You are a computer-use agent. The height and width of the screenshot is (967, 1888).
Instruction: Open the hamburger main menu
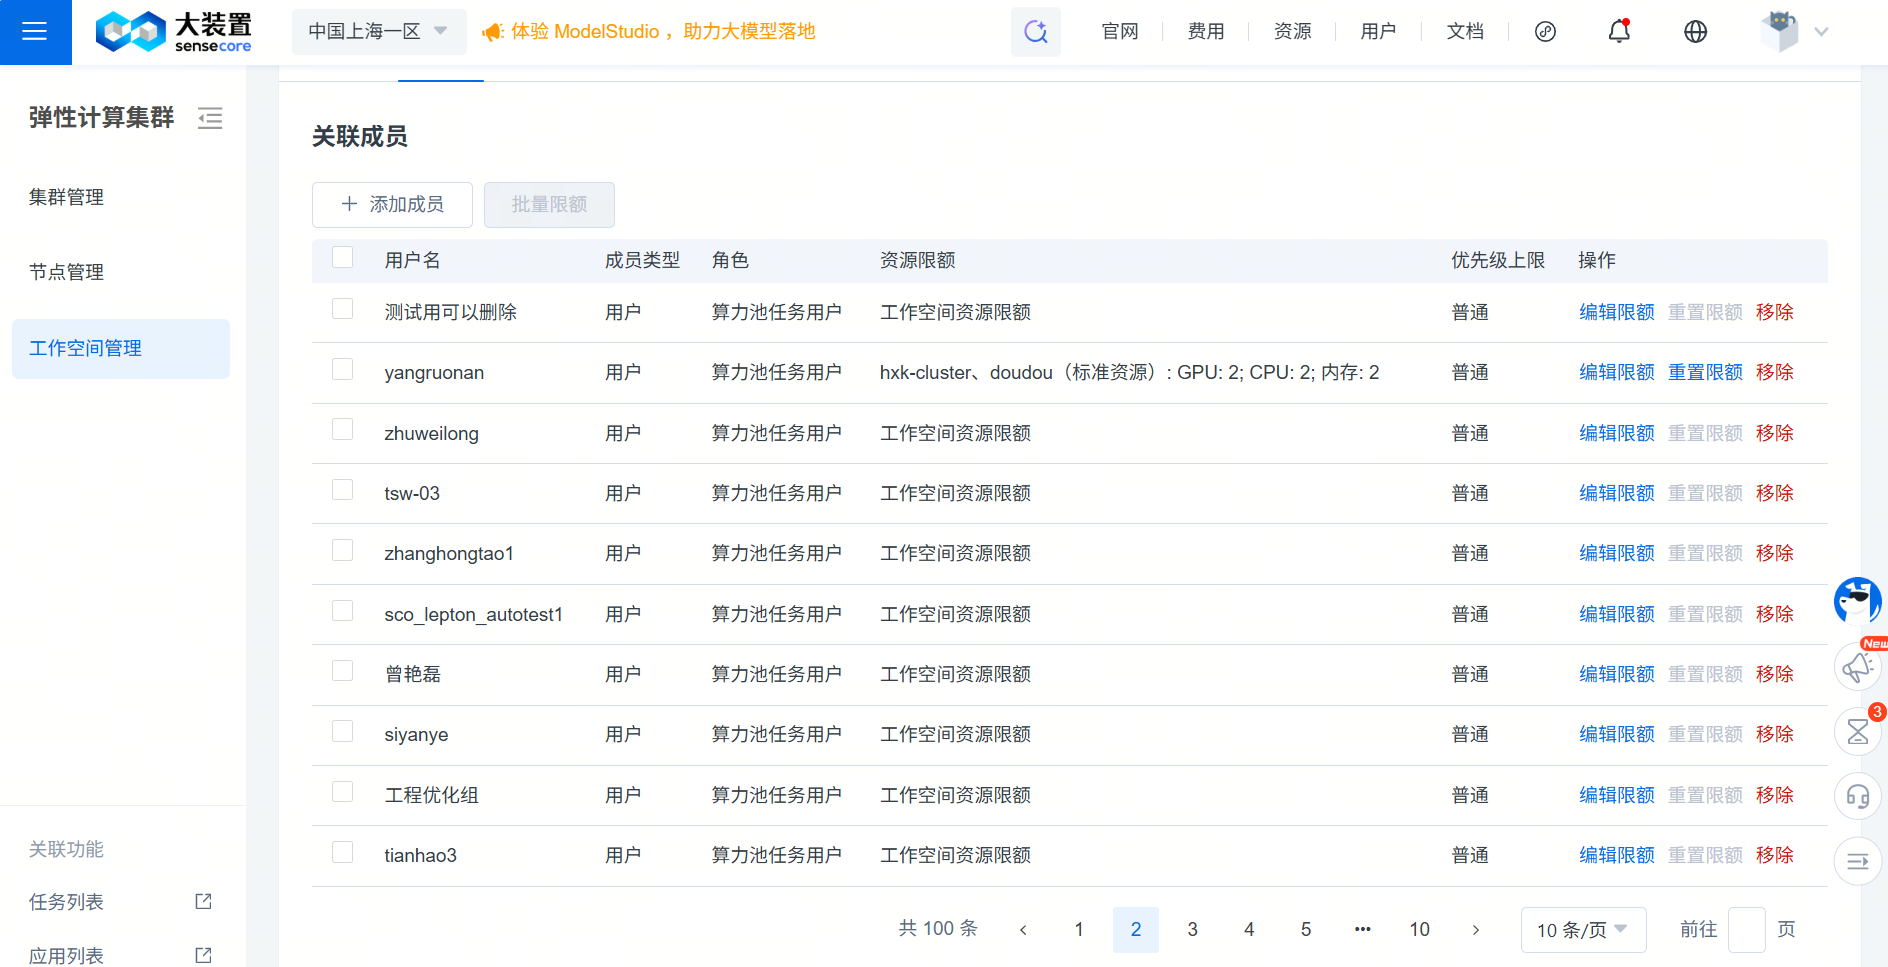coord(35,32)
